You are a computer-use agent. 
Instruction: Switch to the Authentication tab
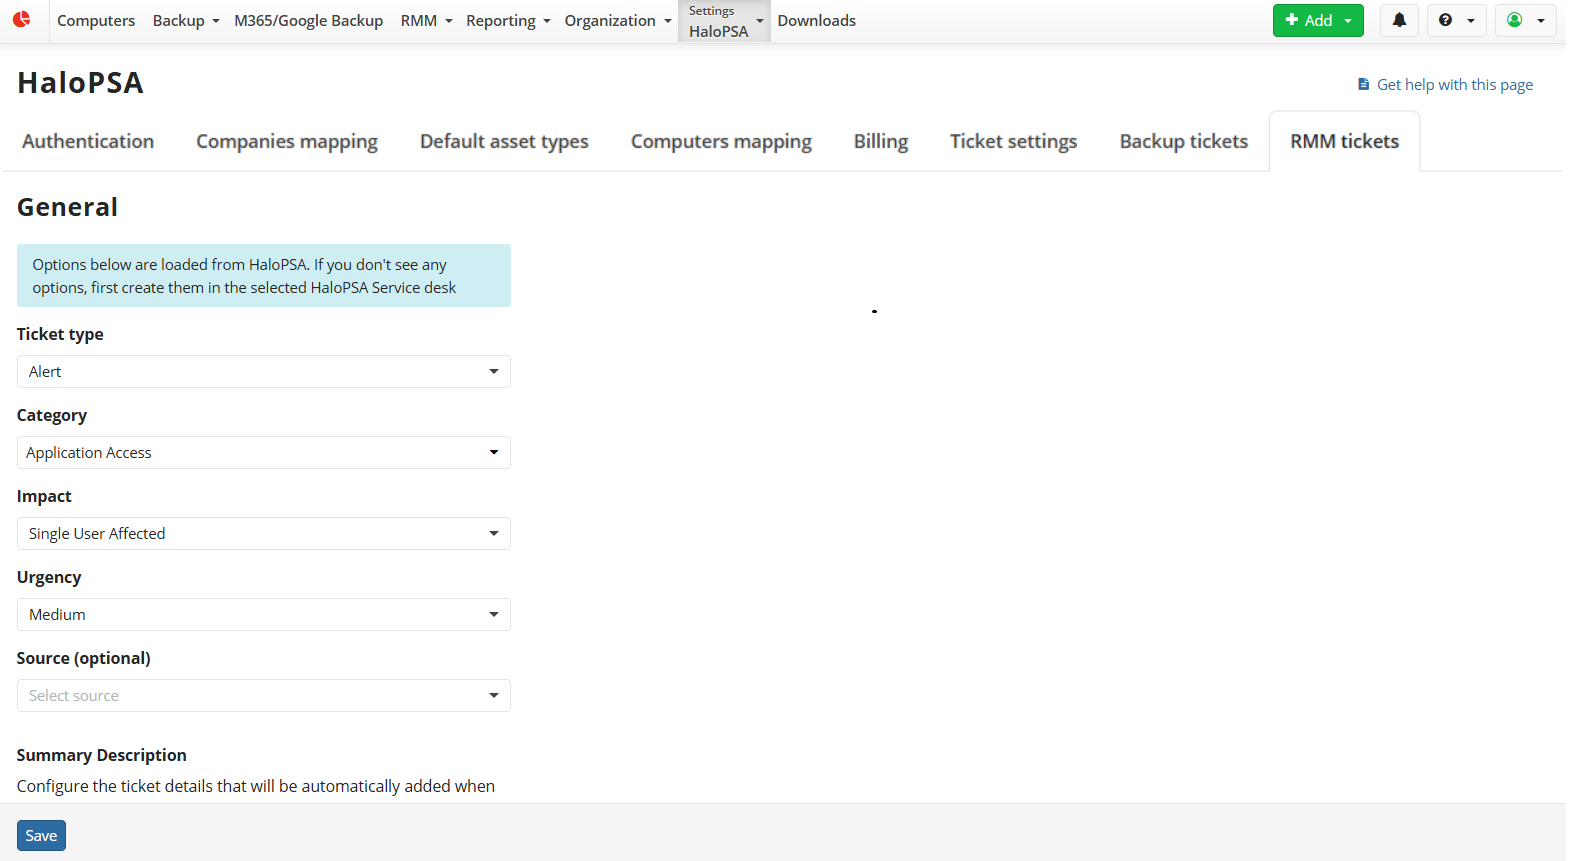[x=88, y=142]
